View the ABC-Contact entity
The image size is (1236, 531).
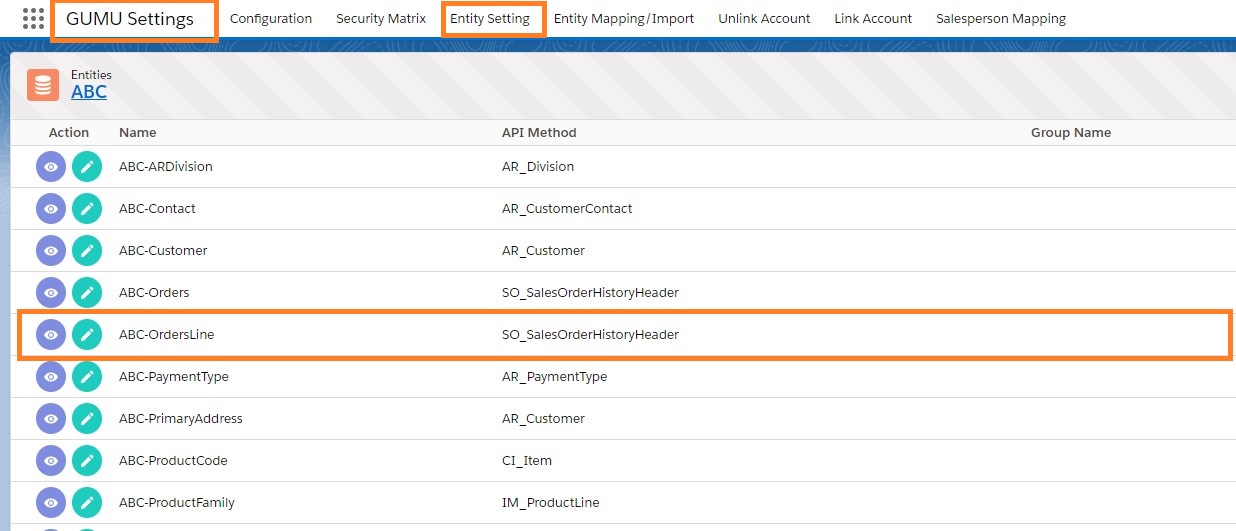point(51,209)
